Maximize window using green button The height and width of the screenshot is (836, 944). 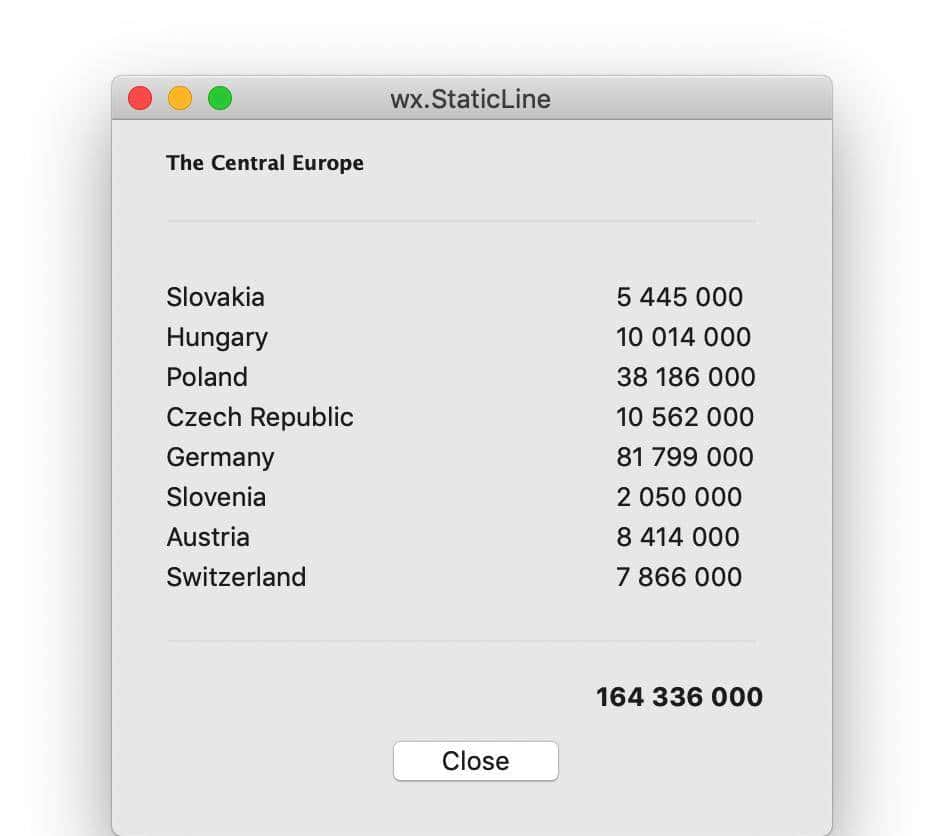220,99
